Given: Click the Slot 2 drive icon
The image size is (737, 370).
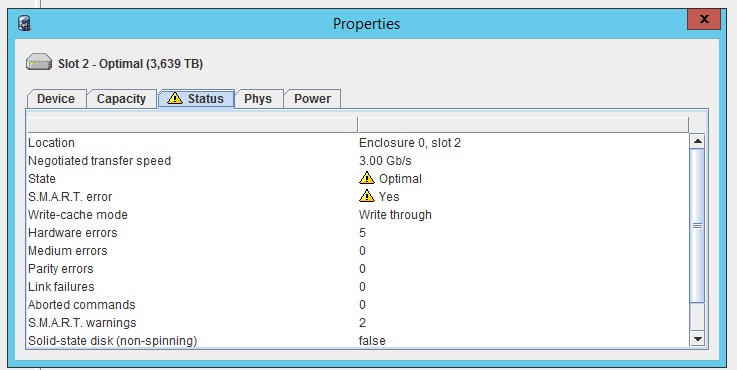Looking at the screenshot, I should 39,63.
